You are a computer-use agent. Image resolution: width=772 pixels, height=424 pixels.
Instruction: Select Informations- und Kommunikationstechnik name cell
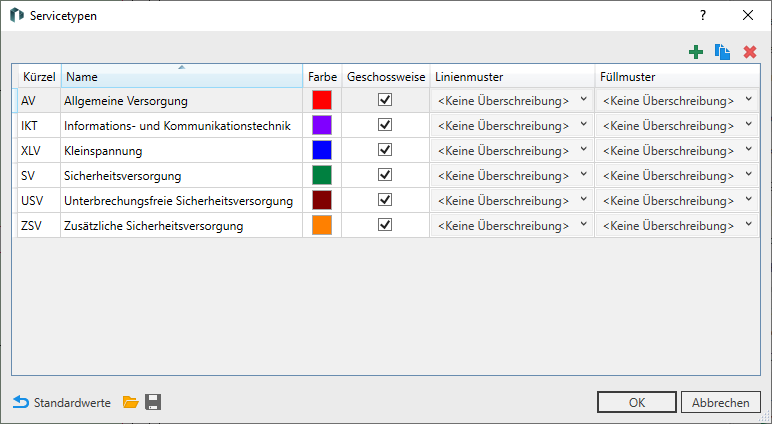(x=182, y=126)
